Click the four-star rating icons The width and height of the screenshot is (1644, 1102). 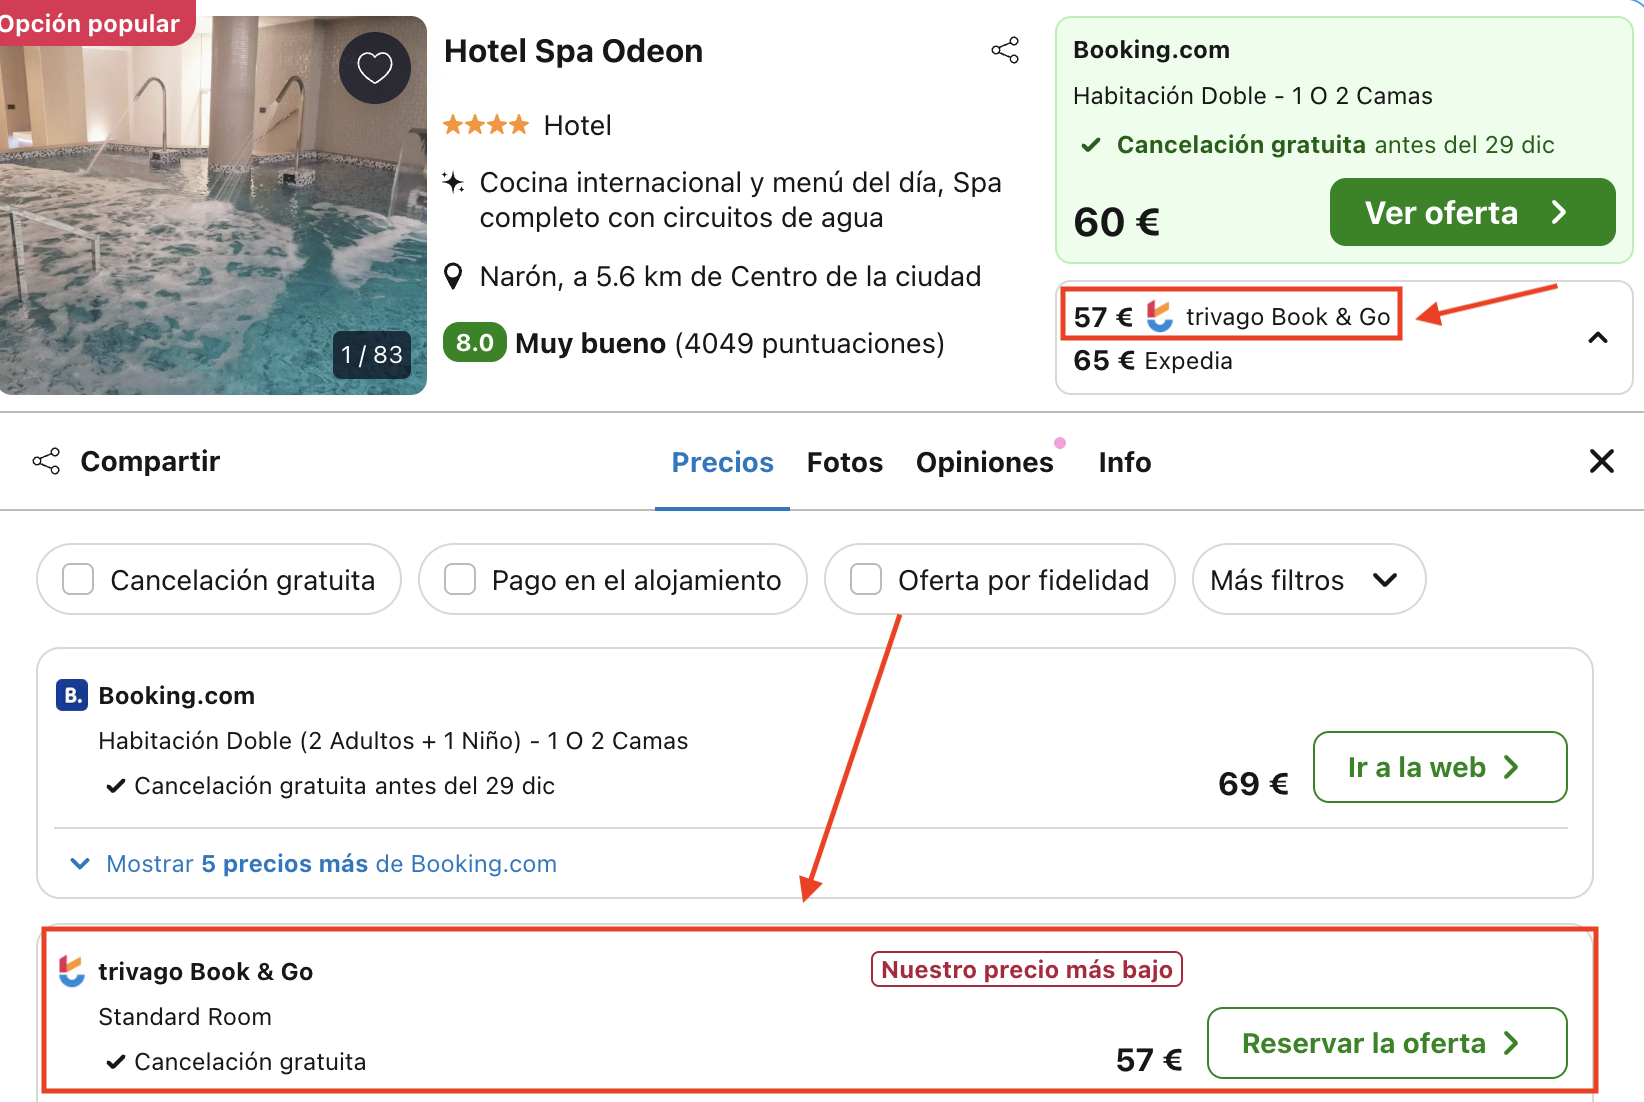486,124
